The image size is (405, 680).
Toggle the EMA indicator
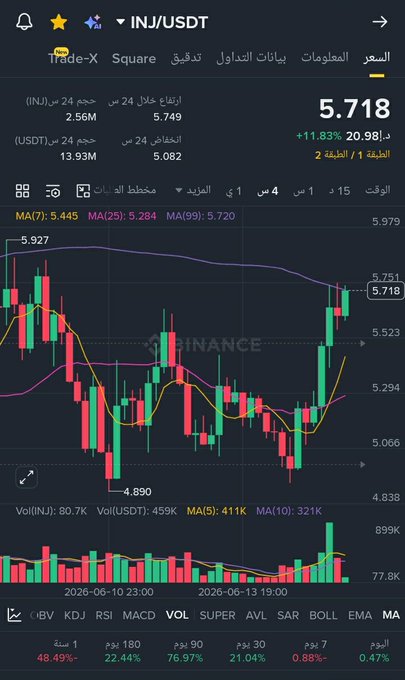(360, 615)
